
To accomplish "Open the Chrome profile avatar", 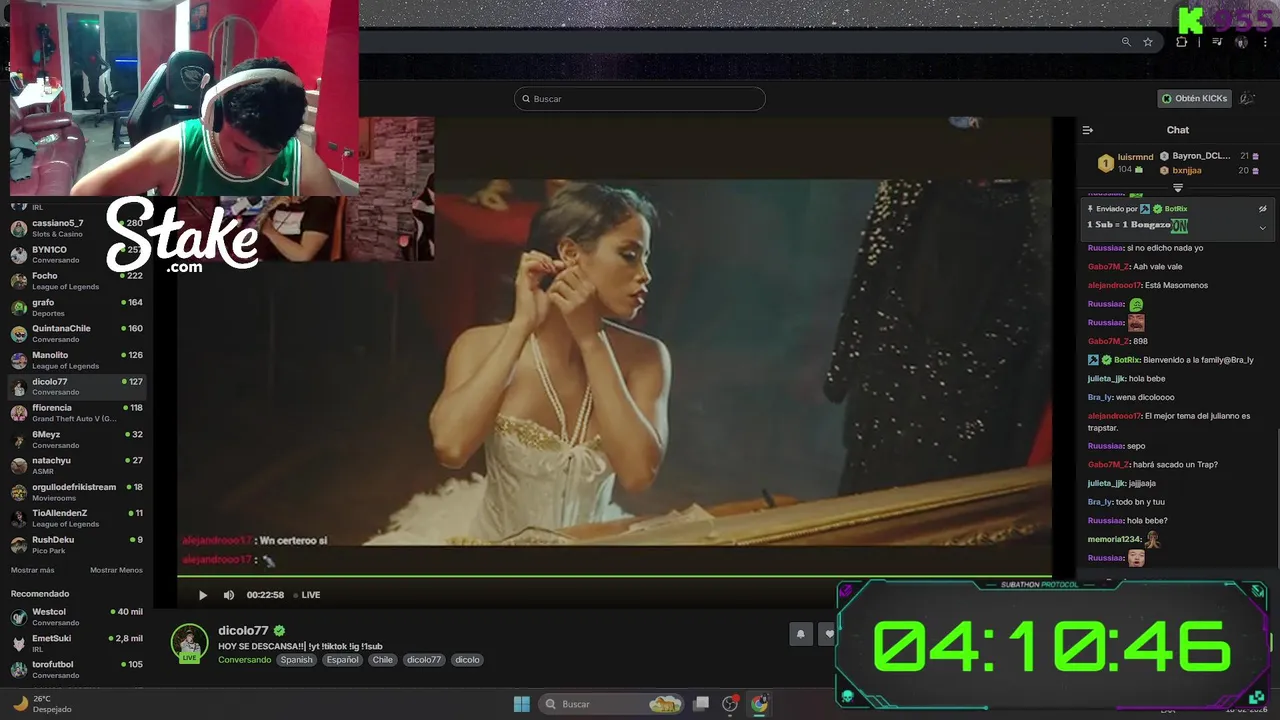I will coord(1241,42).
